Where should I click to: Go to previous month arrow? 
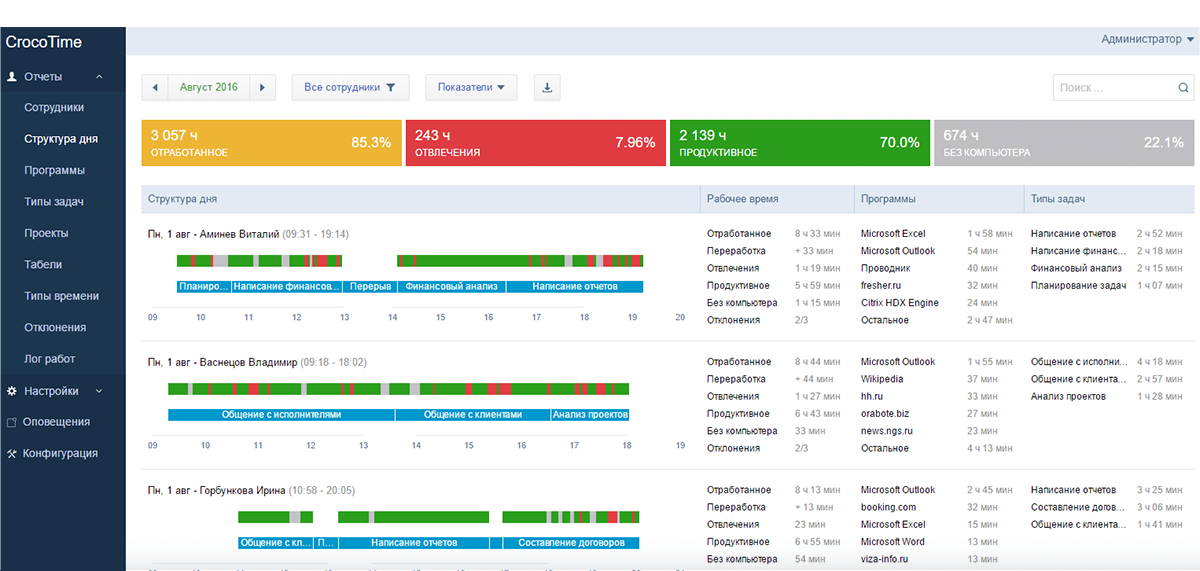[x=155, y=88]
